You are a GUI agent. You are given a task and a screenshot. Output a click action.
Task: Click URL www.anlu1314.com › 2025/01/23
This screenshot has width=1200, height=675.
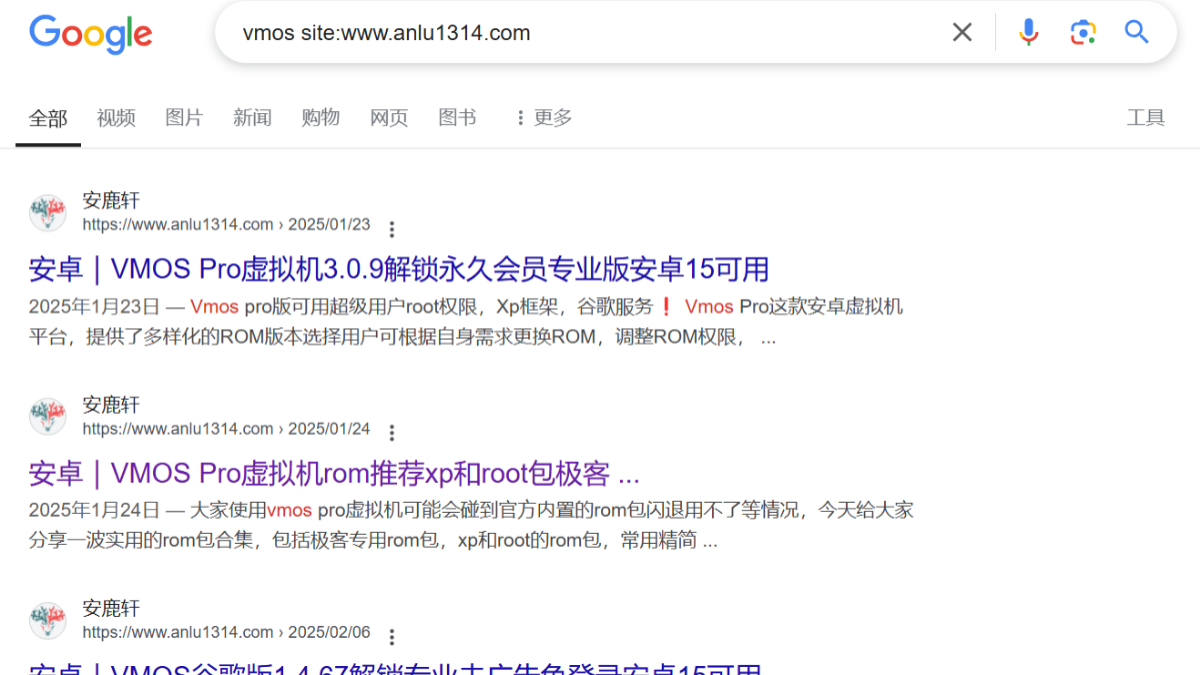coord(226,224)
